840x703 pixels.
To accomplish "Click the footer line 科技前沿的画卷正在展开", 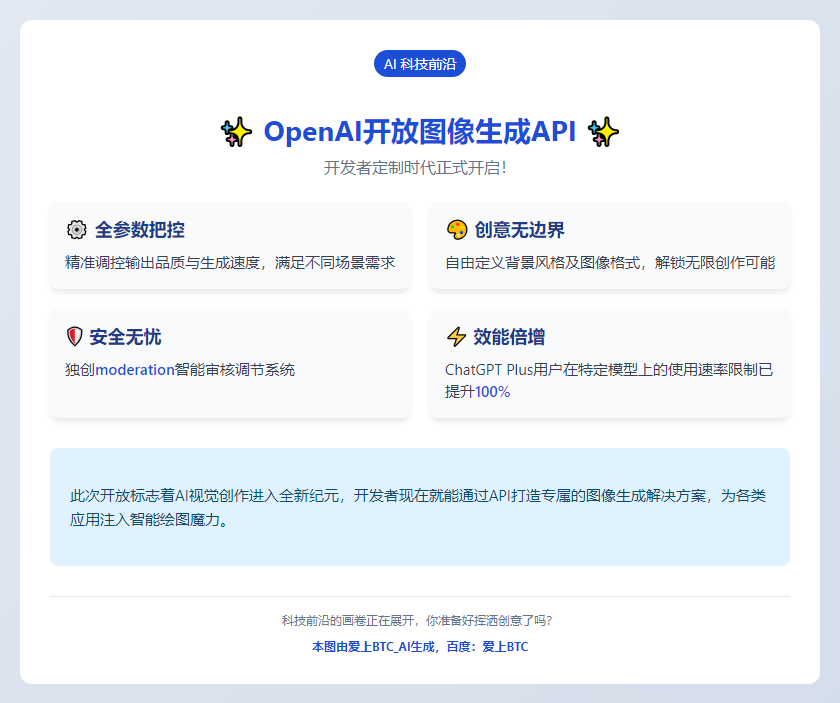I will pos(417,620).
